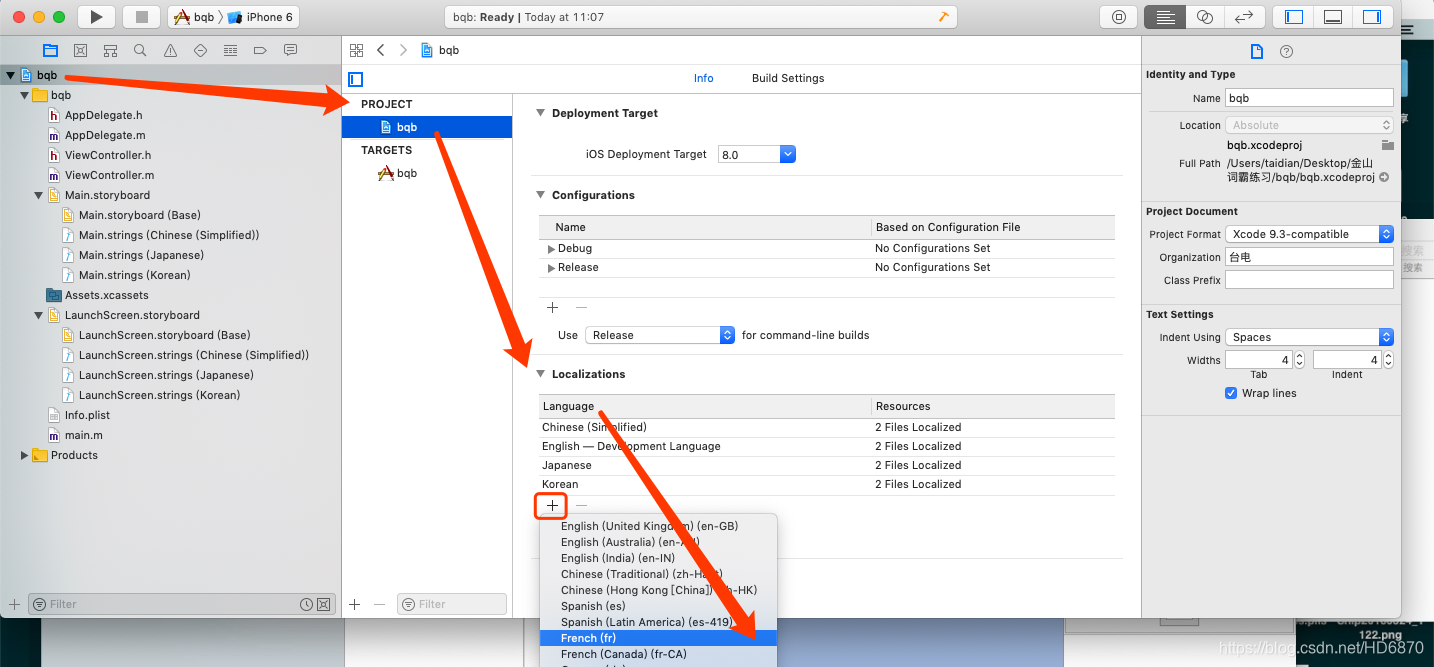Add a new localization with plus button

coord(552,506)
